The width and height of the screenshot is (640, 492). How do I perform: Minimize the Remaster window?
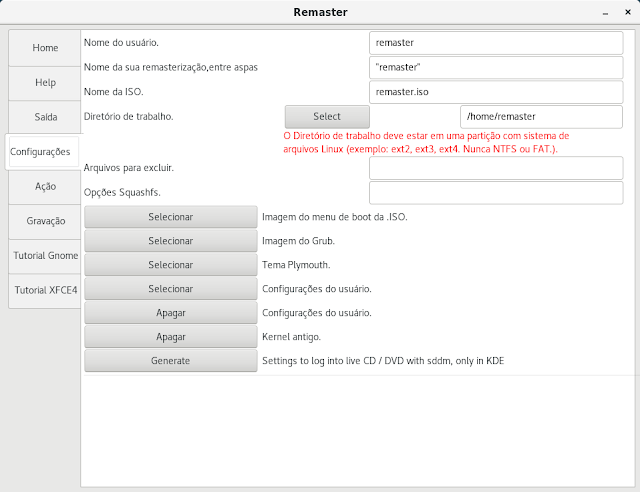click(x=605, y=13)
